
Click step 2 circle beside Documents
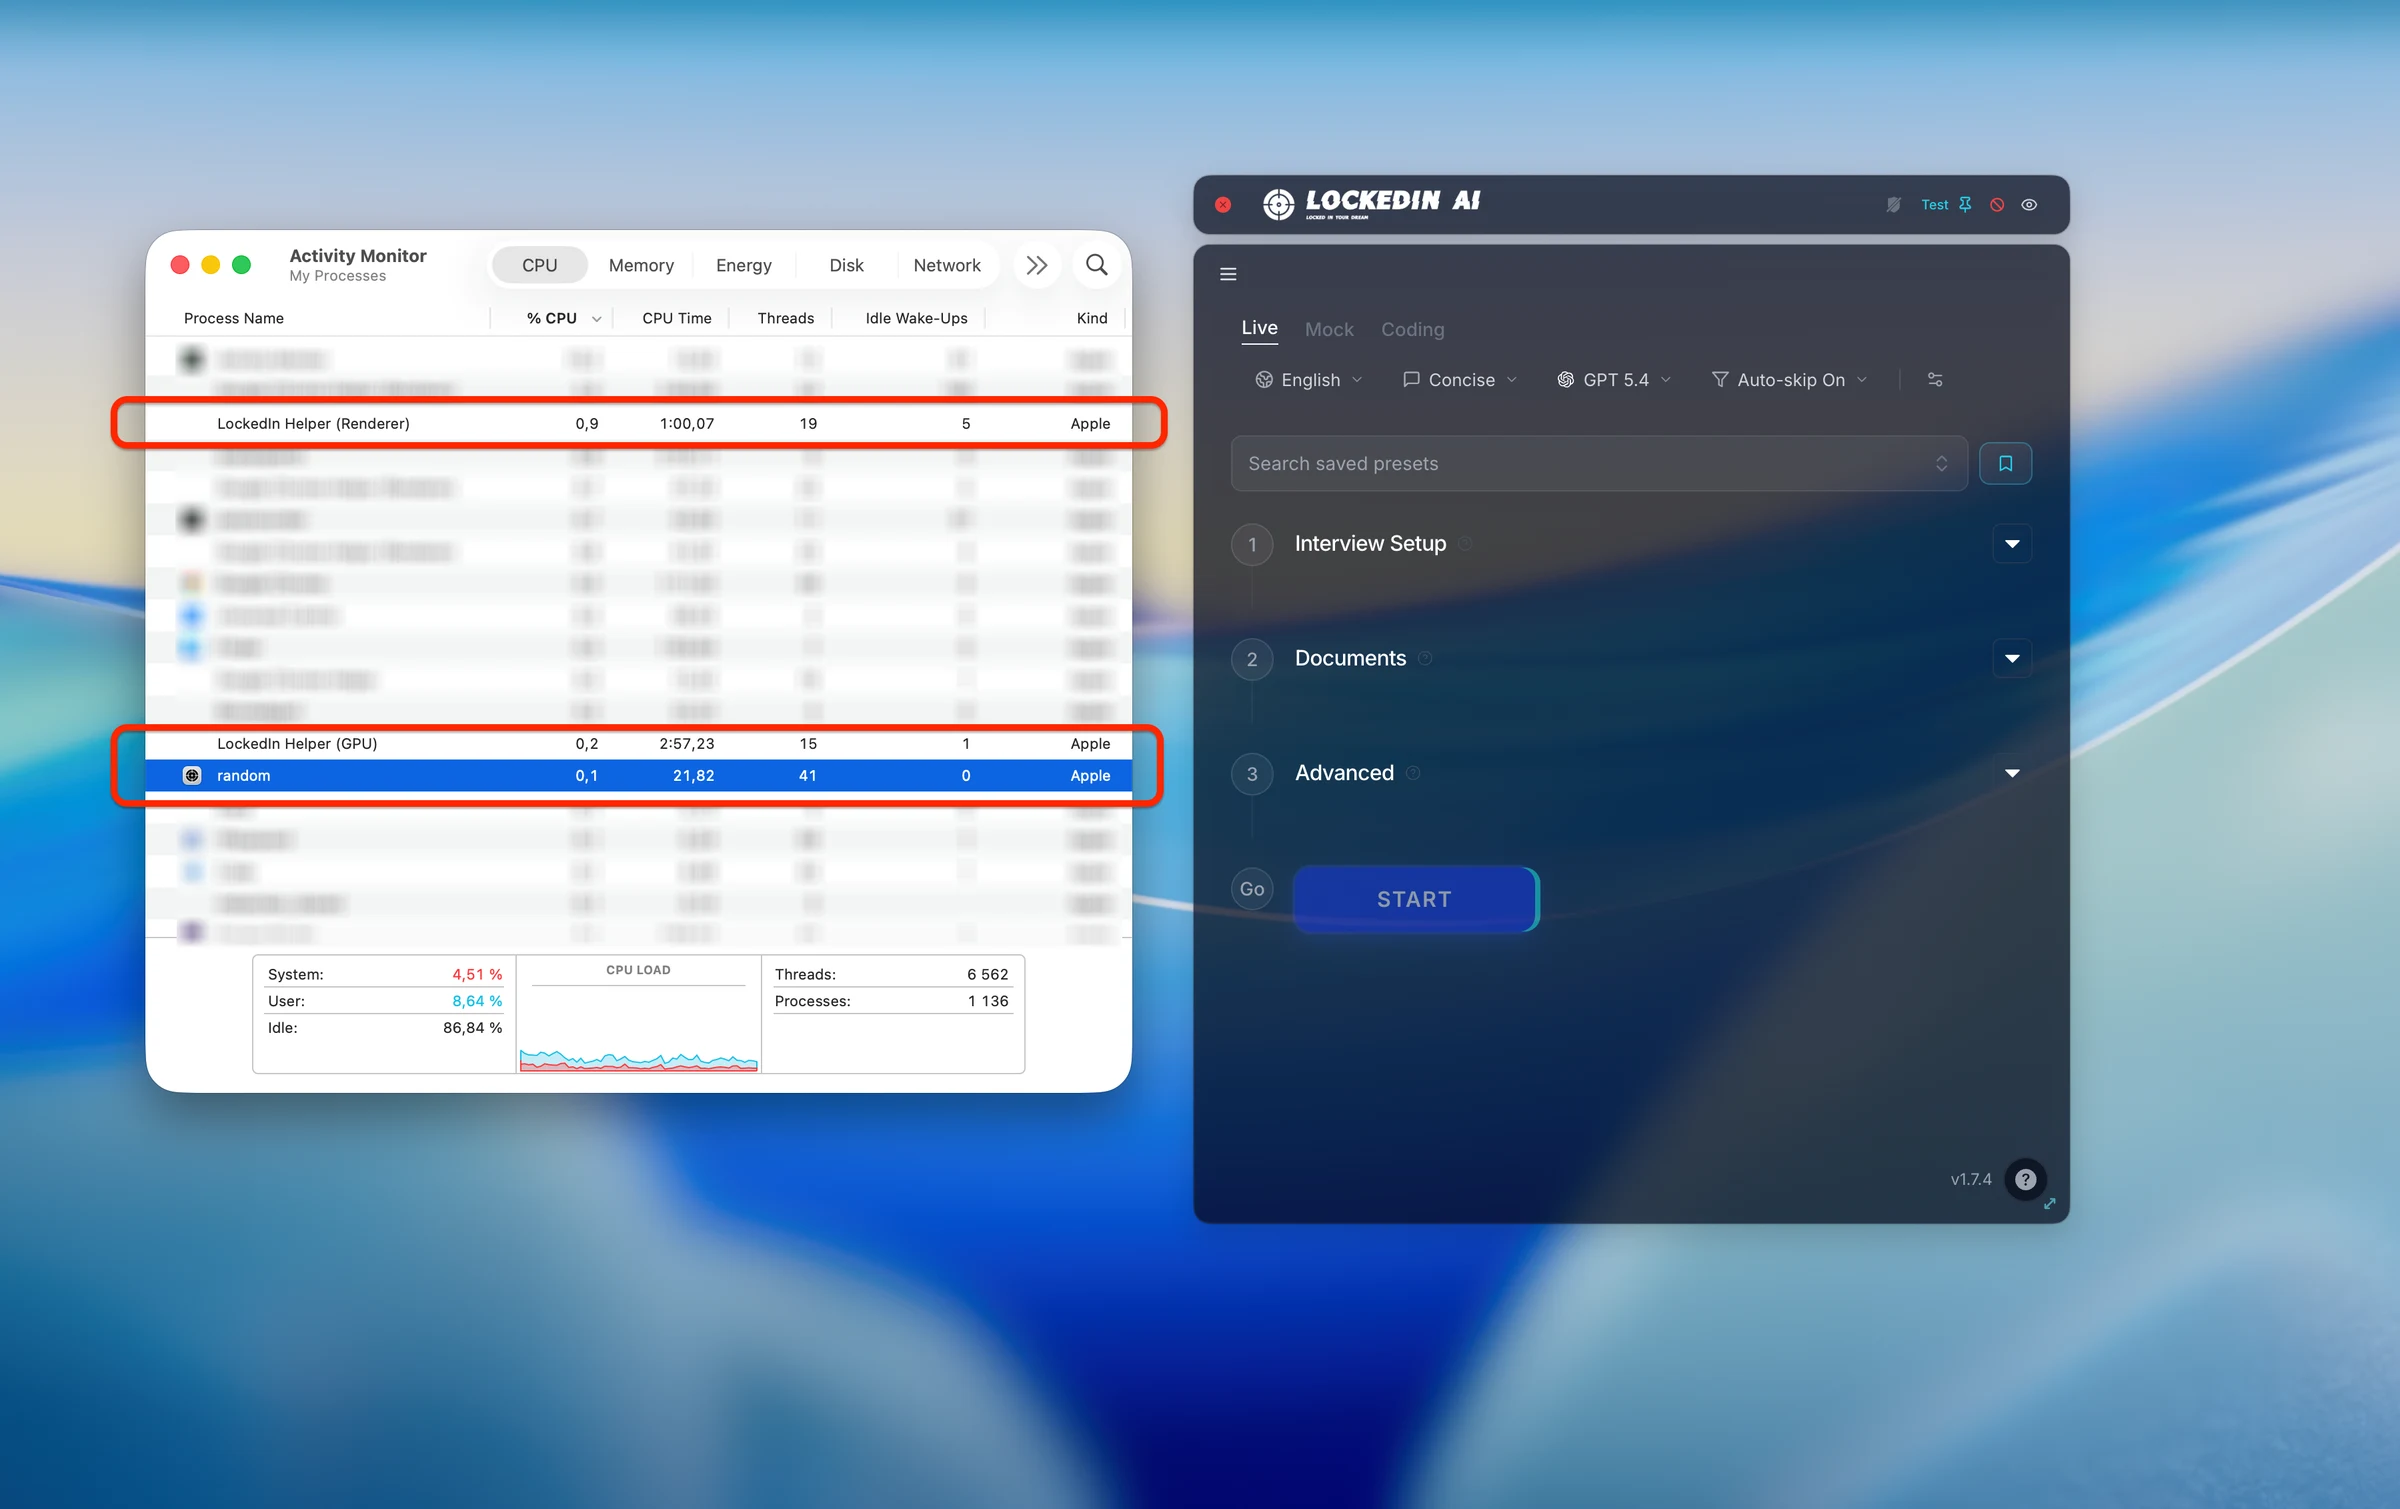[x=1252, y=659]
